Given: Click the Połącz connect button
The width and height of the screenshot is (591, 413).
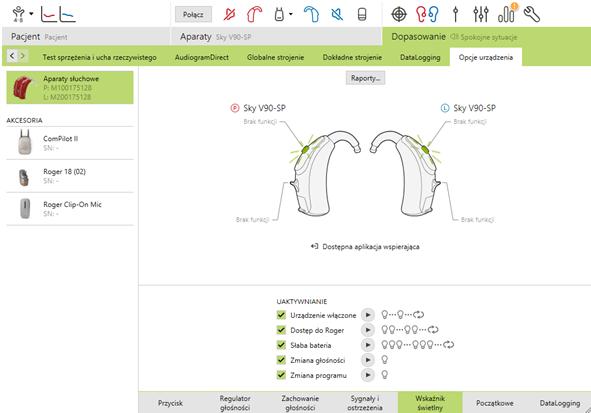Looking at the screenshot, I should click(193, 14).
